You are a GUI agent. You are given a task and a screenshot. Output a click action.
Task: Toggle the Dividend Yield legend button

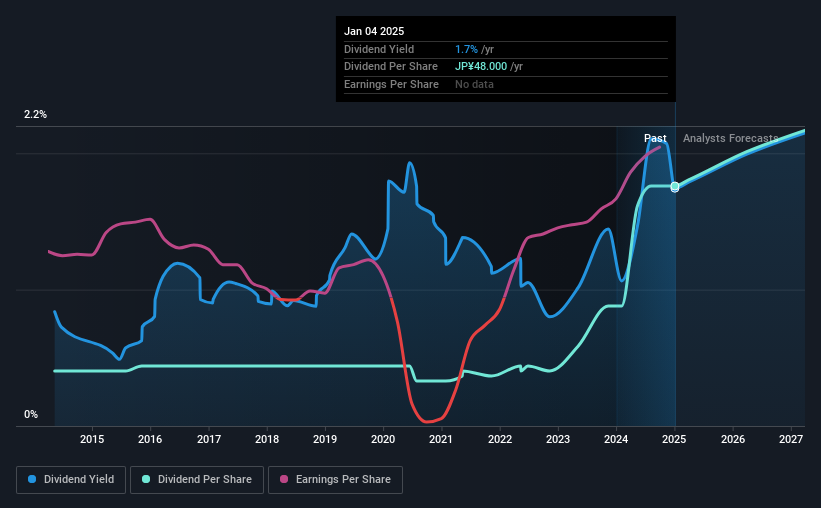(71, 480)
